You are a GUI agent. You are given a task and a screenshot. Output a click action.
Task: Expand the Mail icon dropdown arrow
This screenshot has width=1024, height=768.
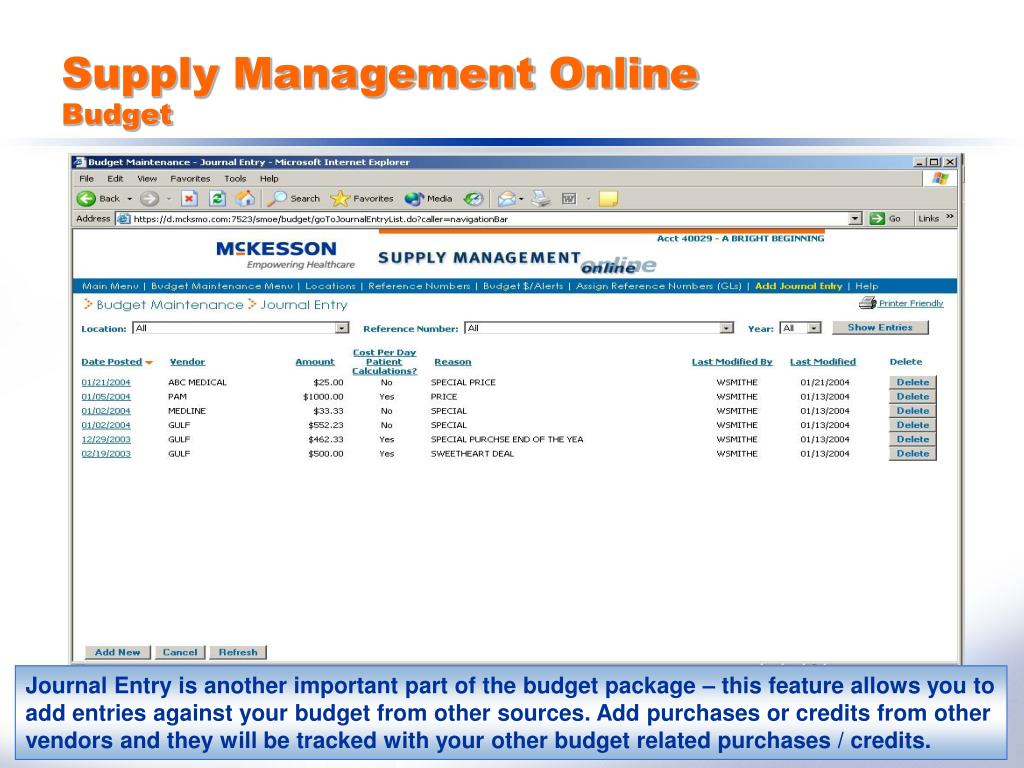click(521, 199)
